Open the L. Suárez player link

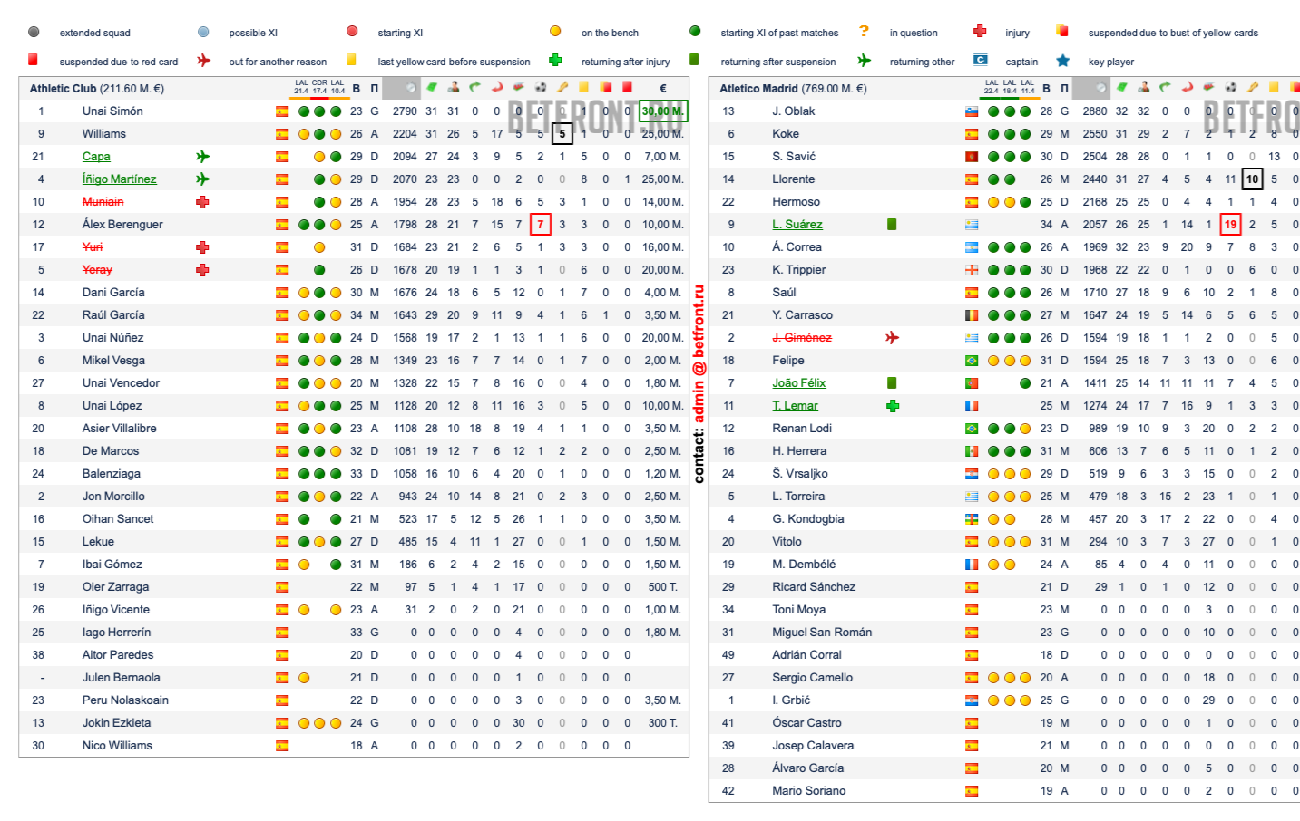797,224
